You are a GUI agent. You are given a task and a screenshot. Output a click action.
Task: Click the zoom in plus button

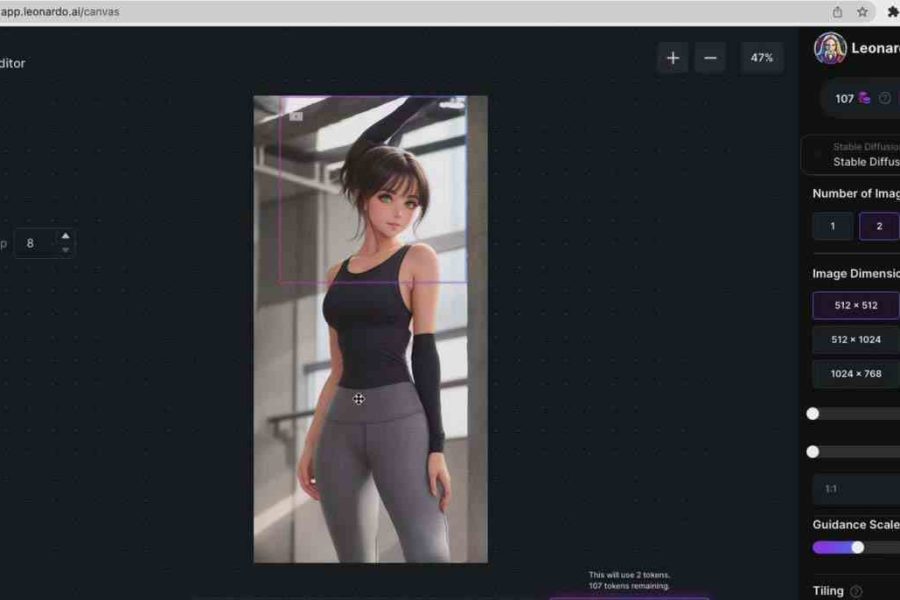pyautogui.click(x=673, y=58)
